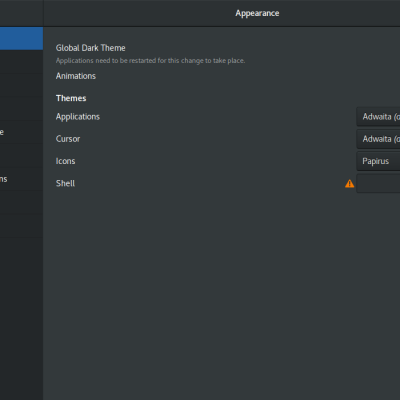Select the sidebar row between the "e" and "ns" entries
This screenshot has height=400, width=400.
[21, 156]
